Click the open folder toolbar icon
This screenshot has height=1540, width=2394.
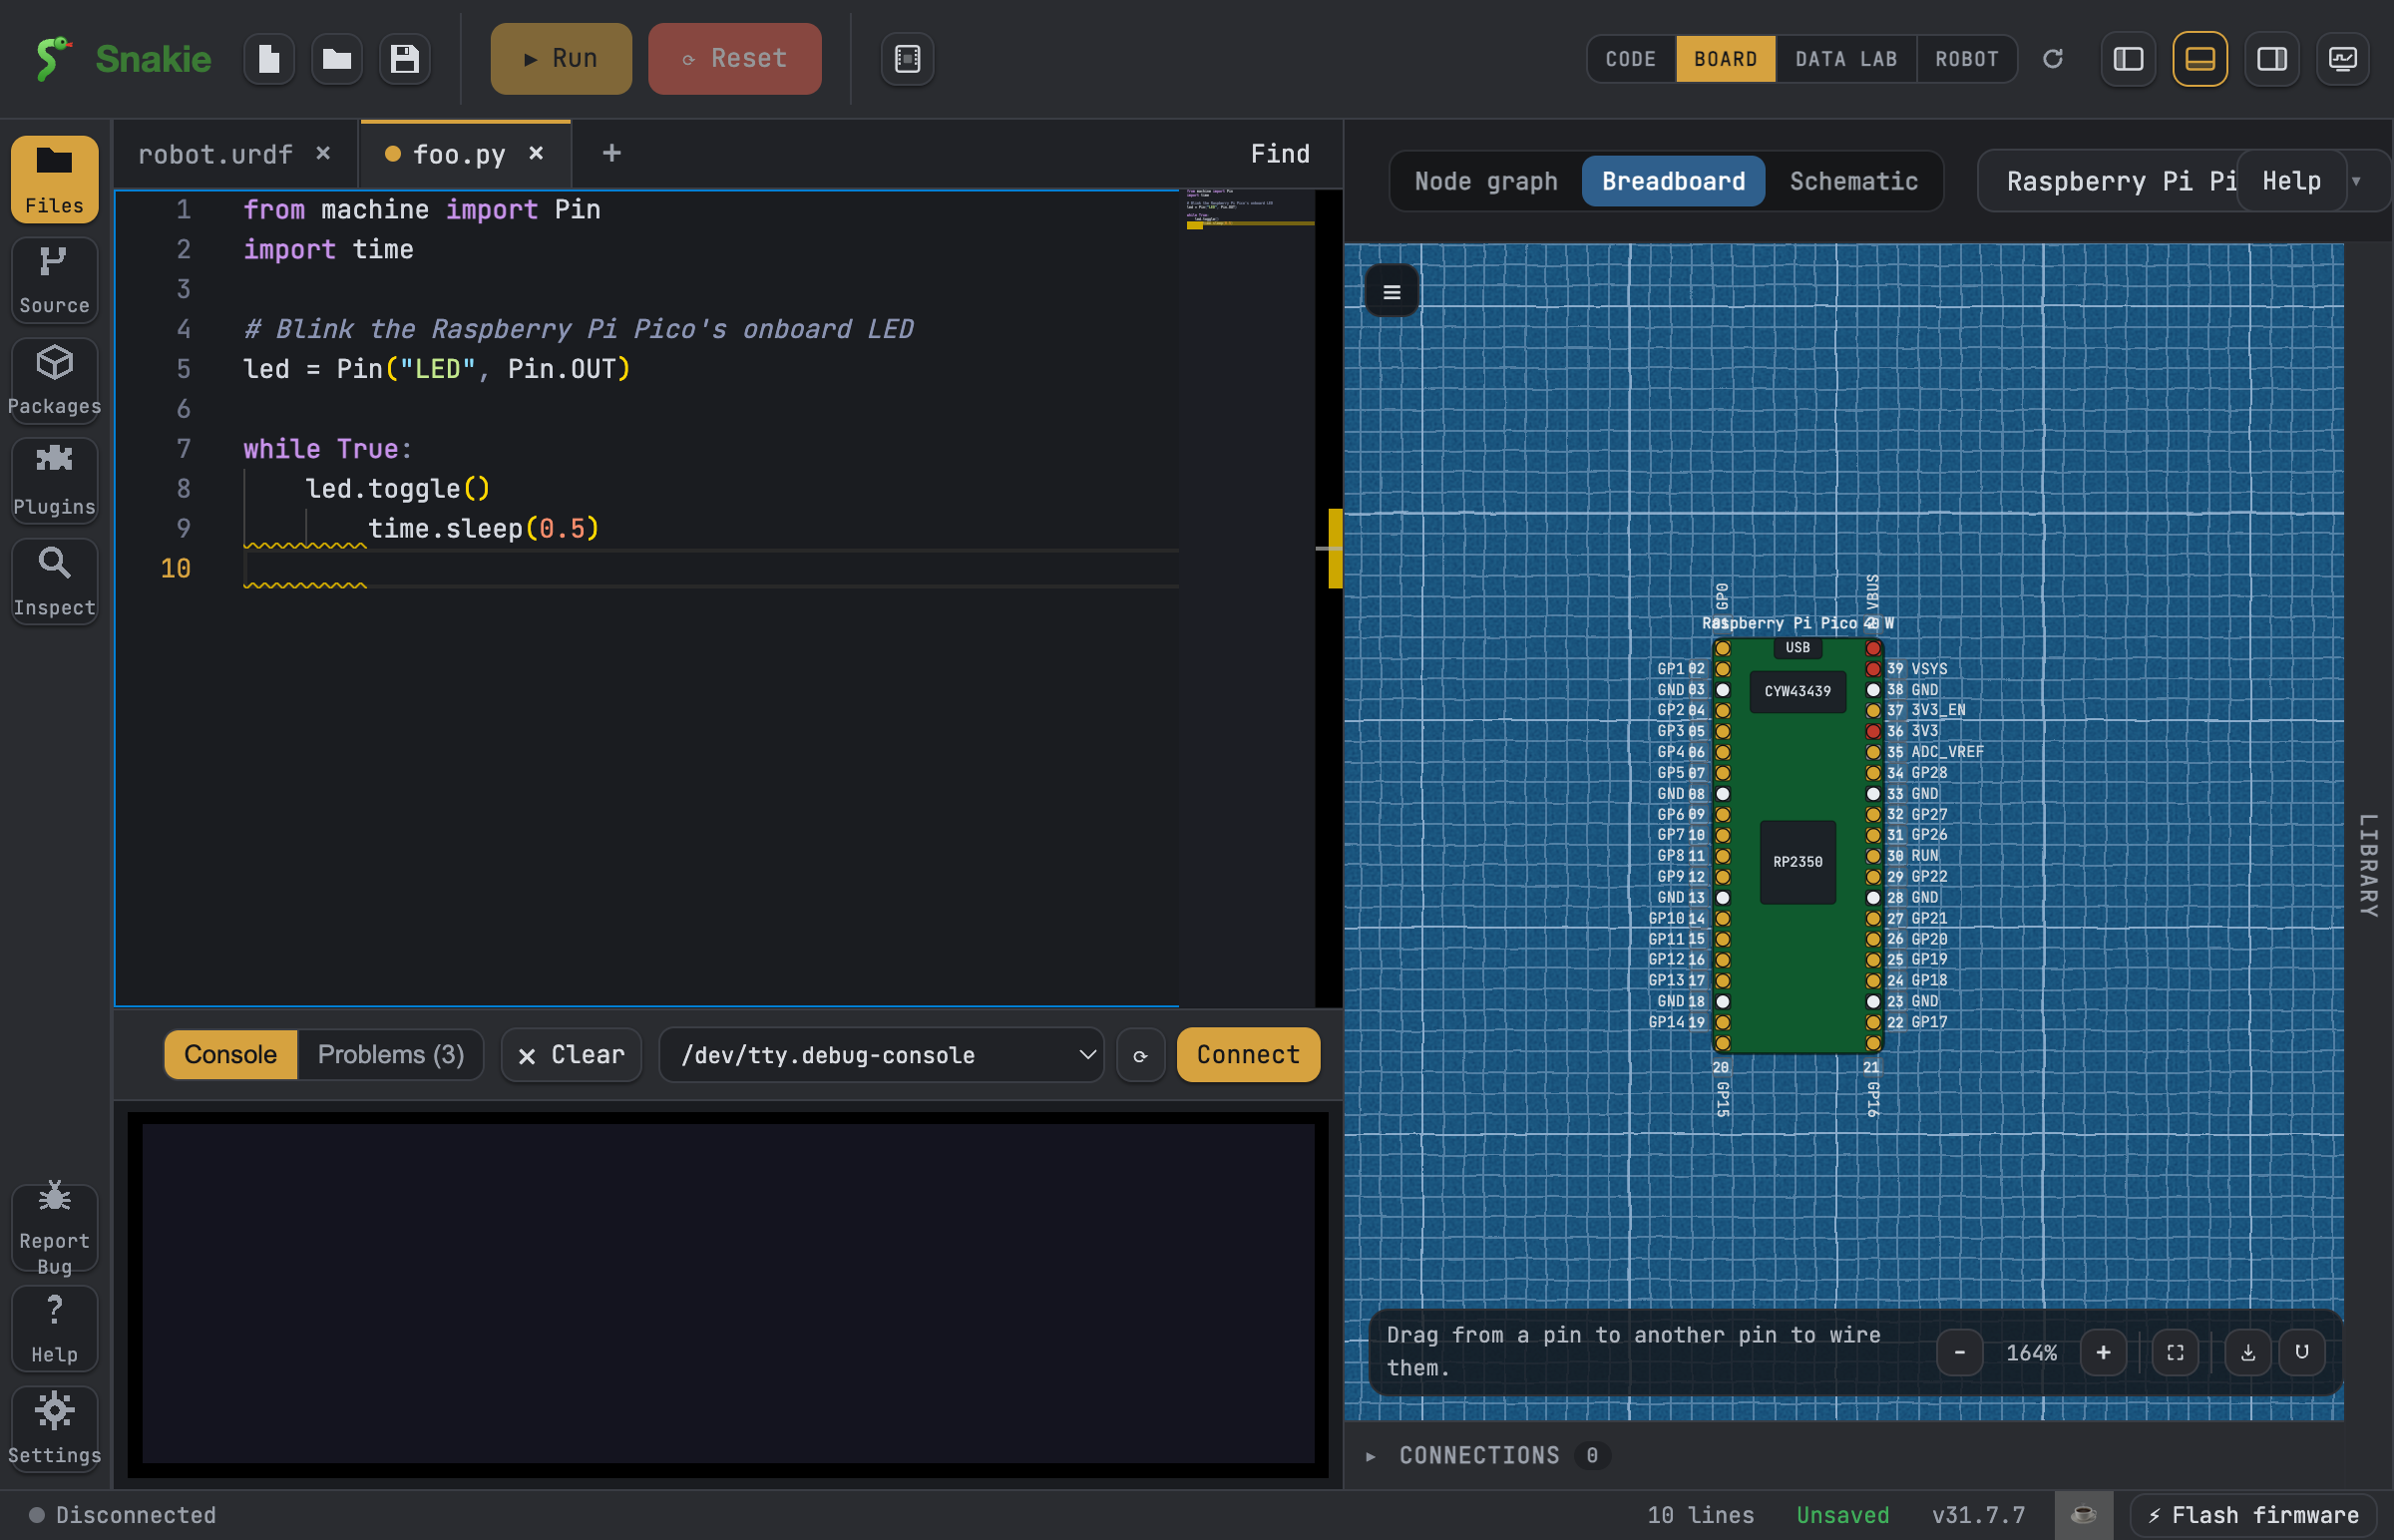point(337,59)
